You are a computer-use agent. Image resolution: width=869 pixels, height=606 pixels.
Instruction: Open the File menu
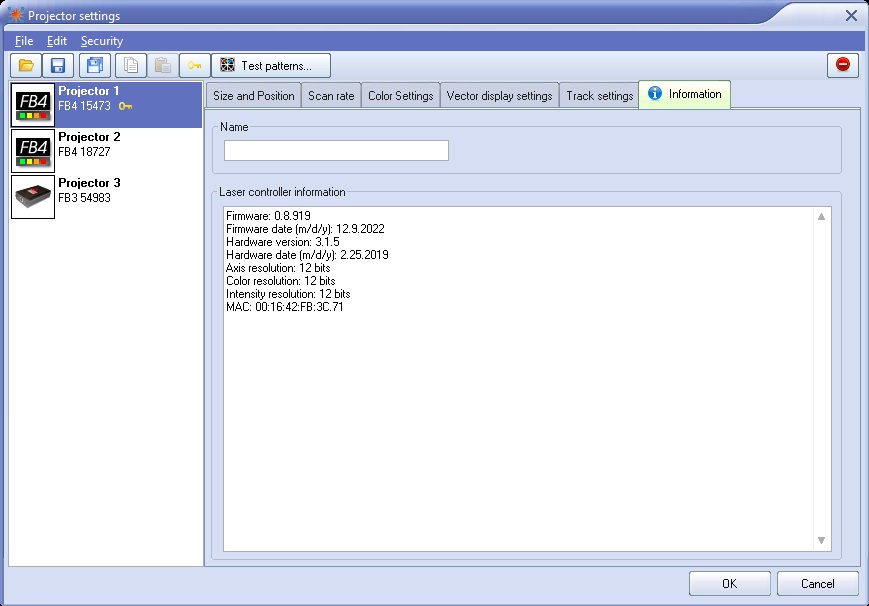[24, 41]
